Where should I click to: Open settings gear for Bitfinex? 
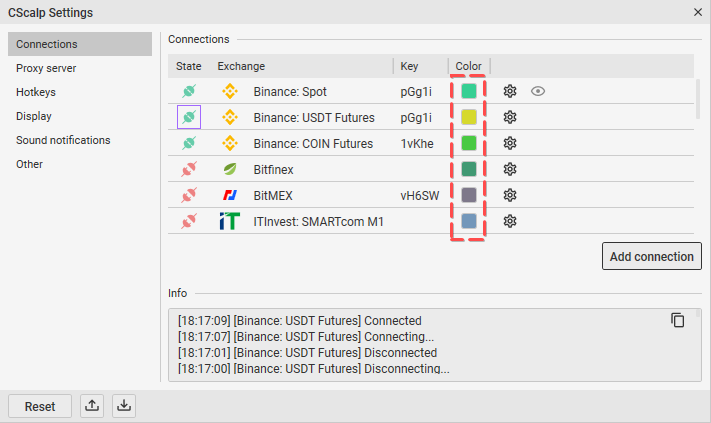click(510, 169)
